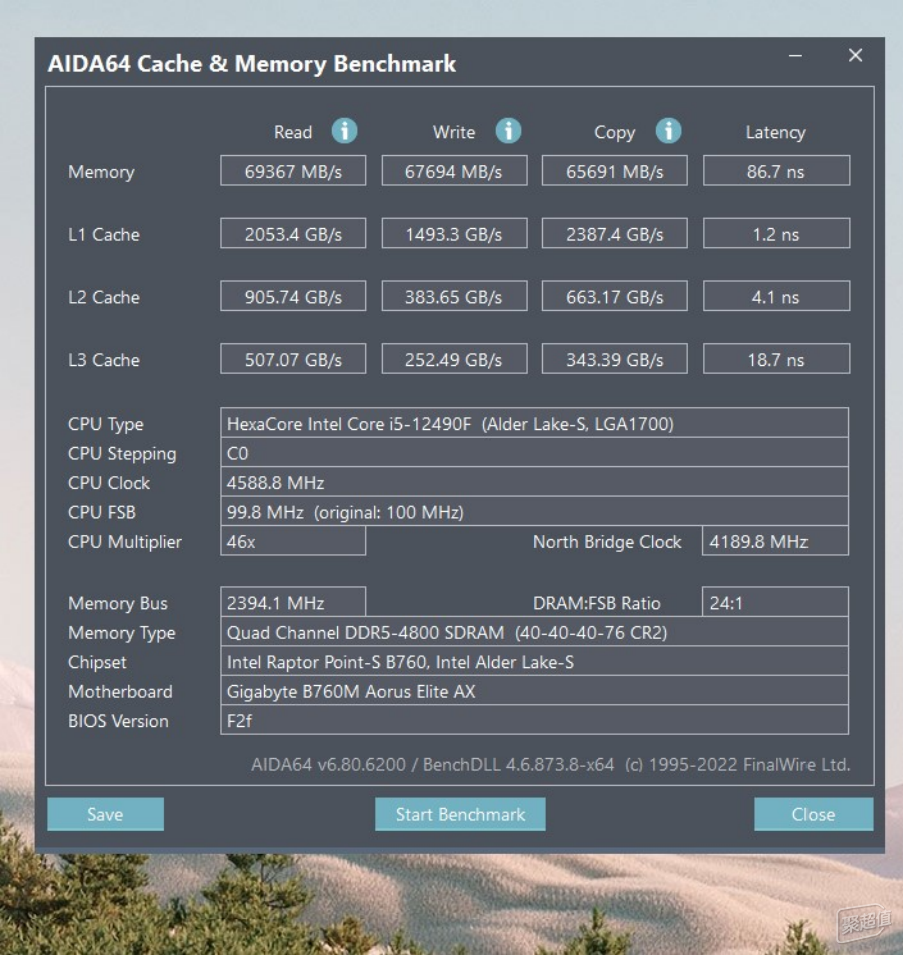Click the Chipset label

pyautogui.click(x=97, y=663)
